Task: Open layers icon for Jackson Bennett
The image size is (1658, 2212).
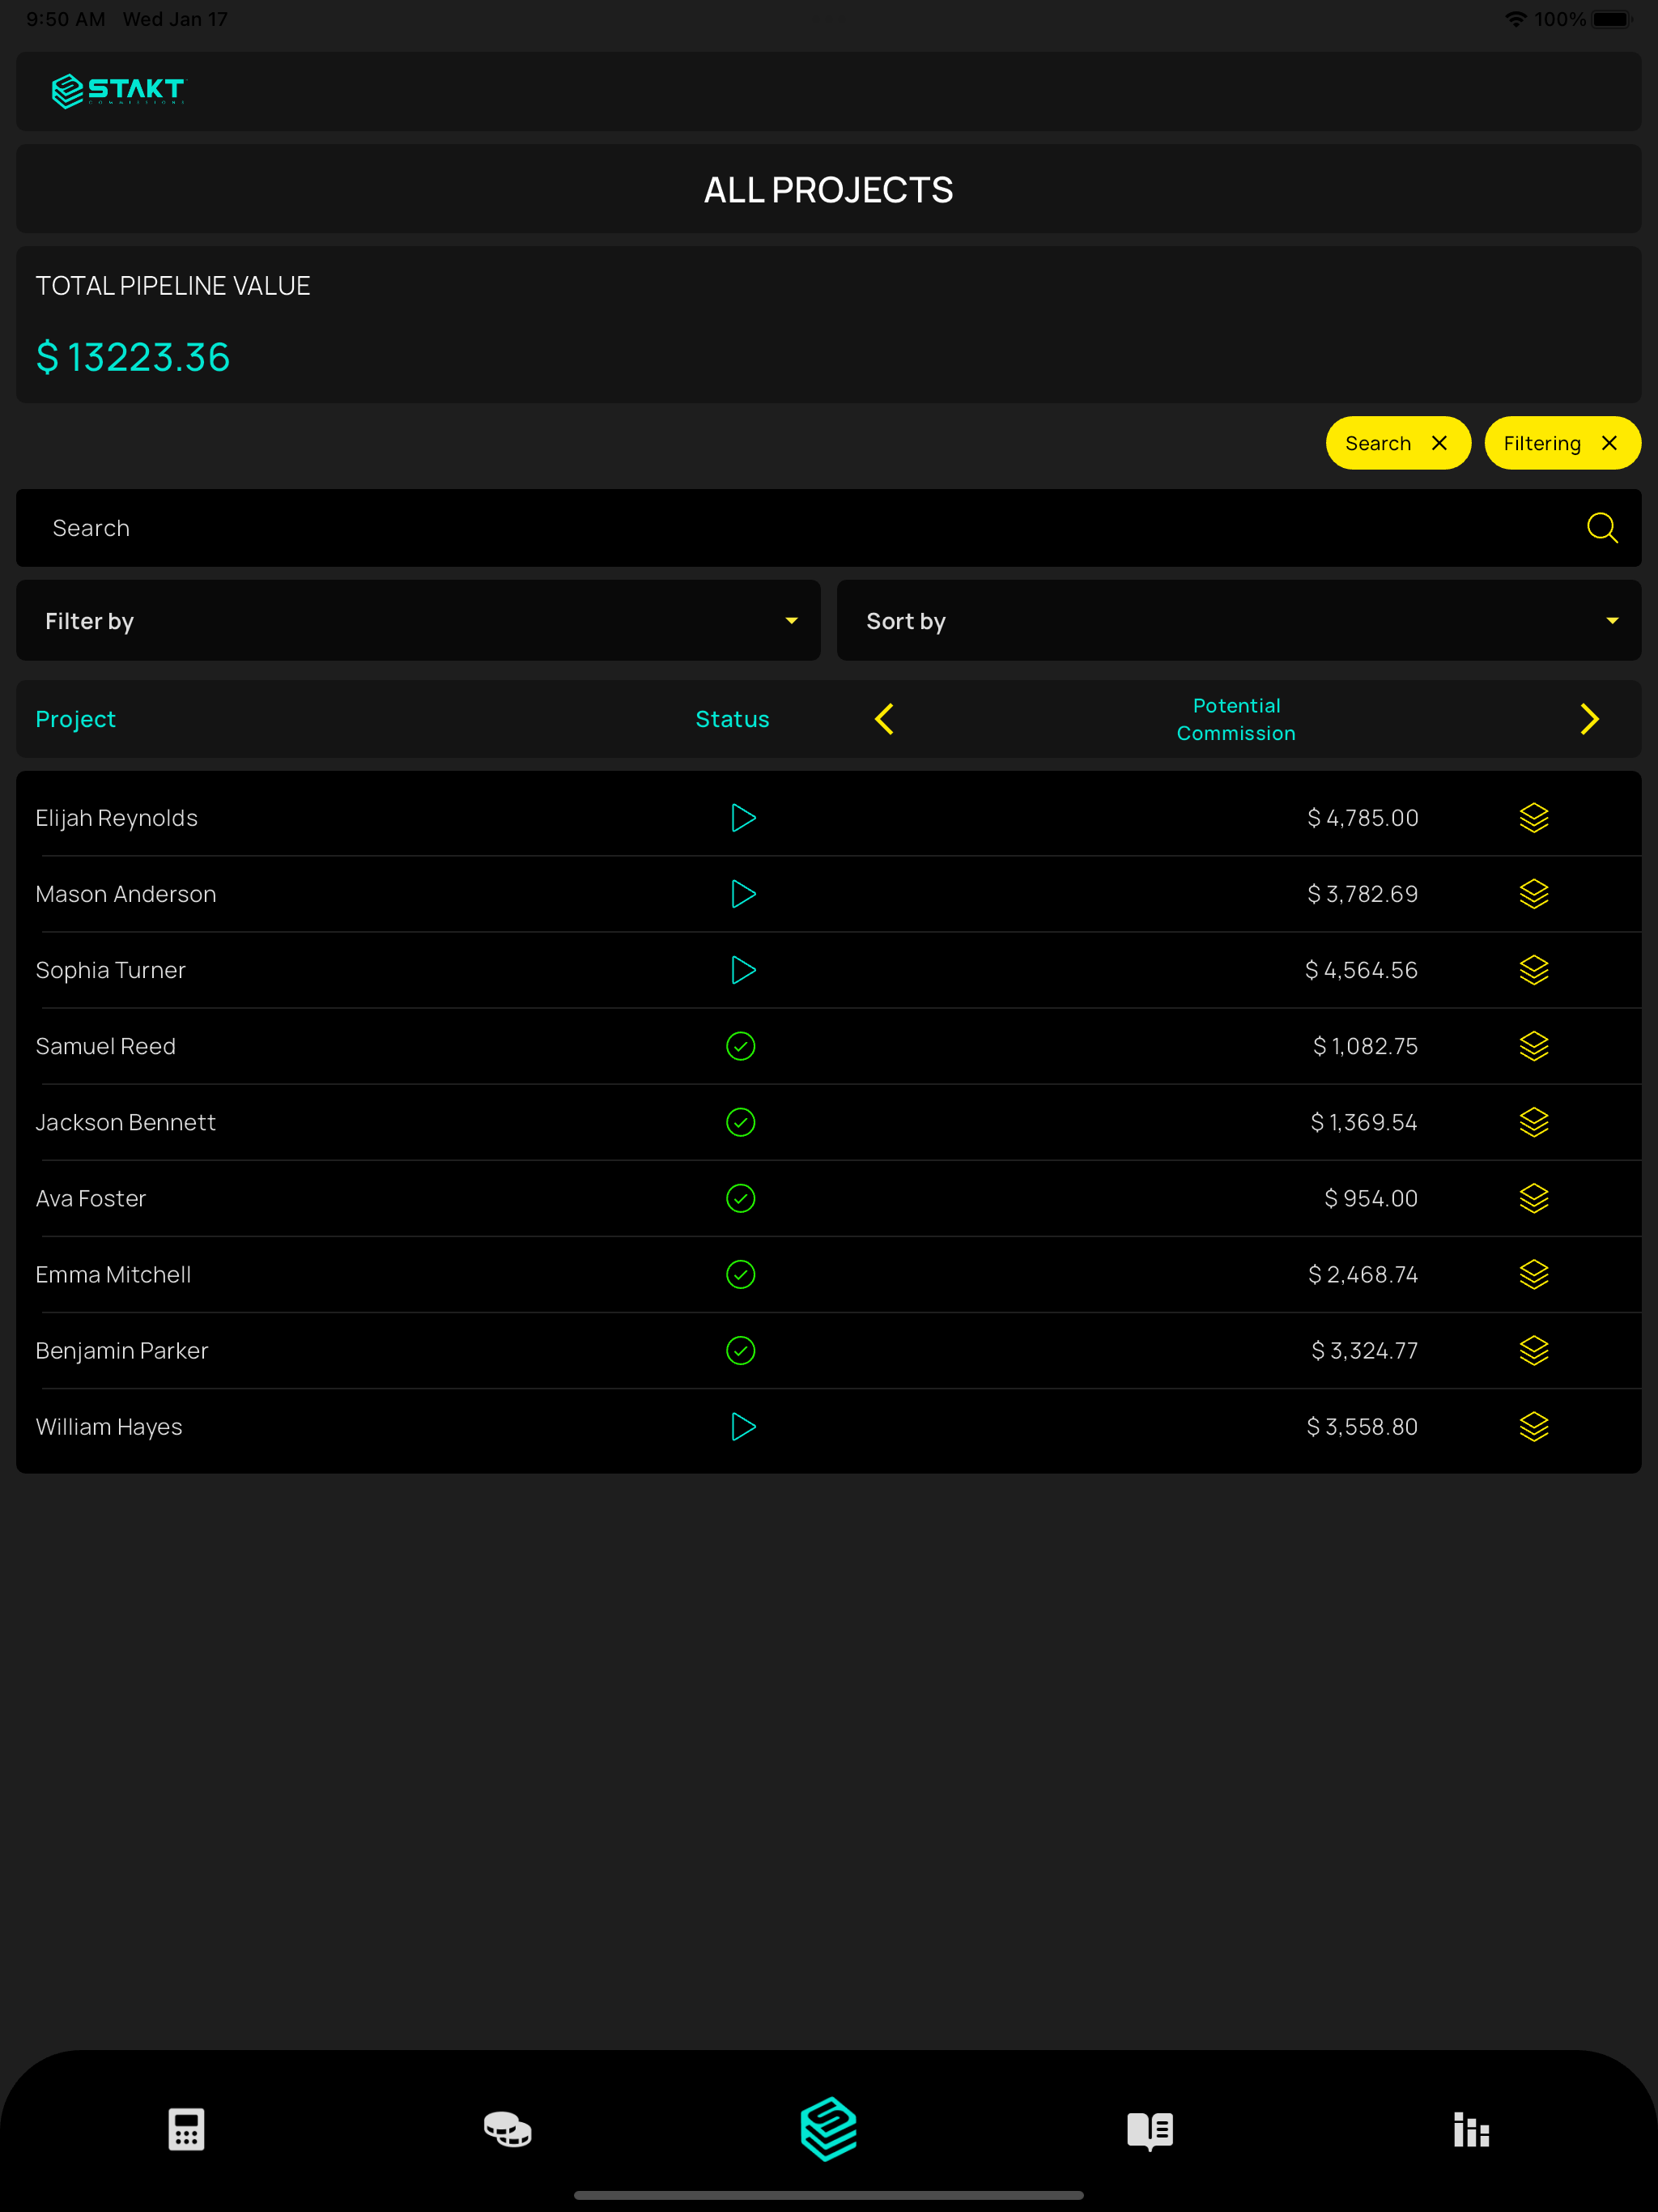Action: (x=1534, y=1122)
